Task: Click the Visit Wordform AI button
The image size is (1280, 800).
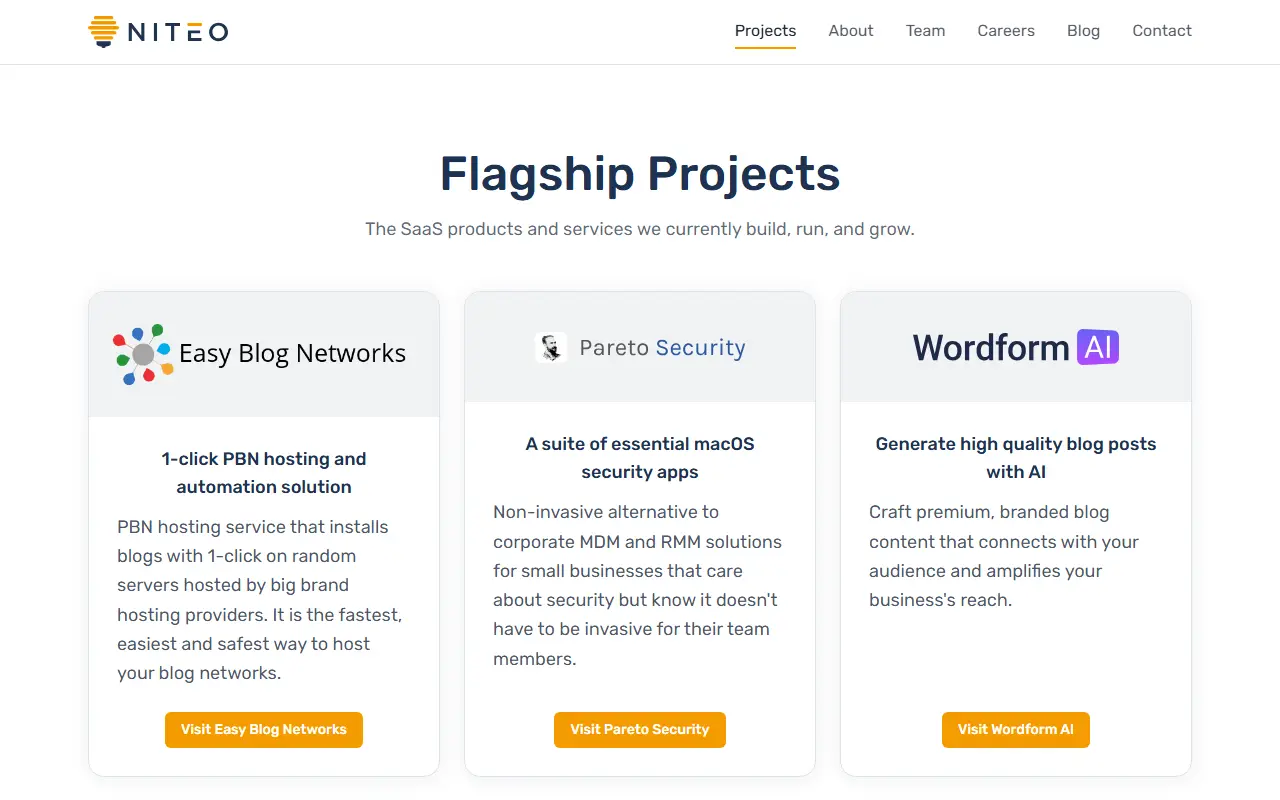Action: click(x=1016, y=730)
